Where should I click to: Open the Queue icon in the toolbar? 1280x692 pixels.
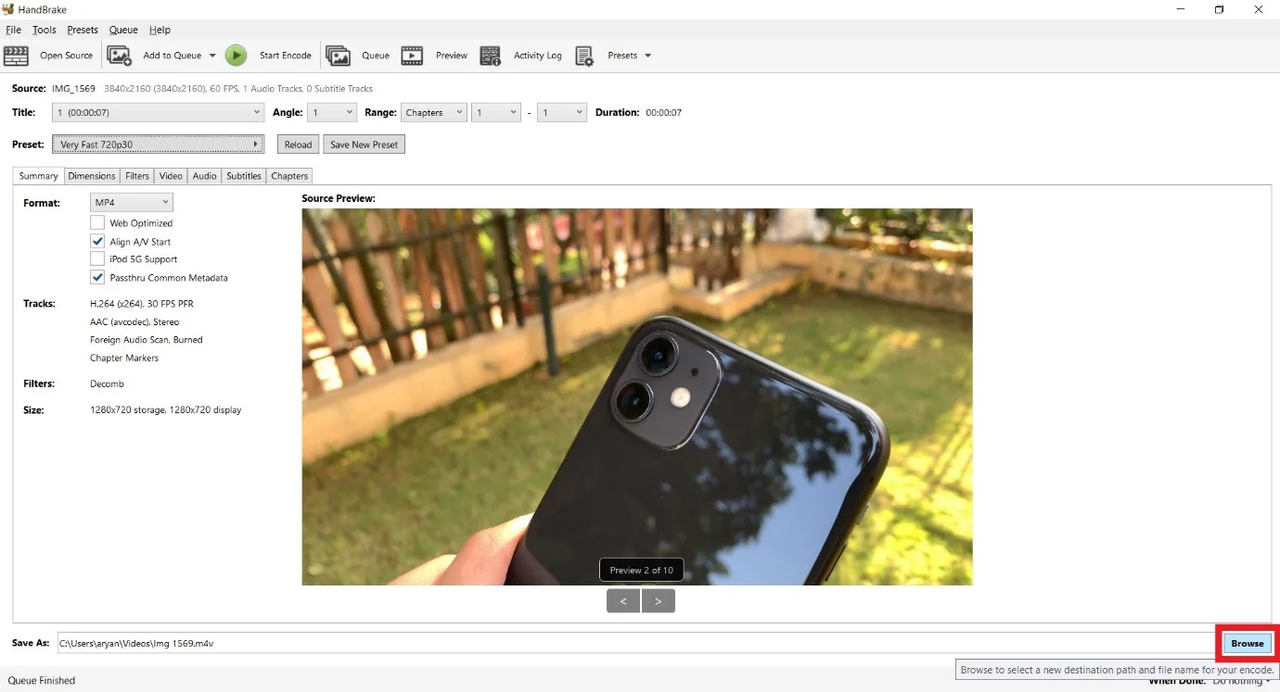coord(338,55)
